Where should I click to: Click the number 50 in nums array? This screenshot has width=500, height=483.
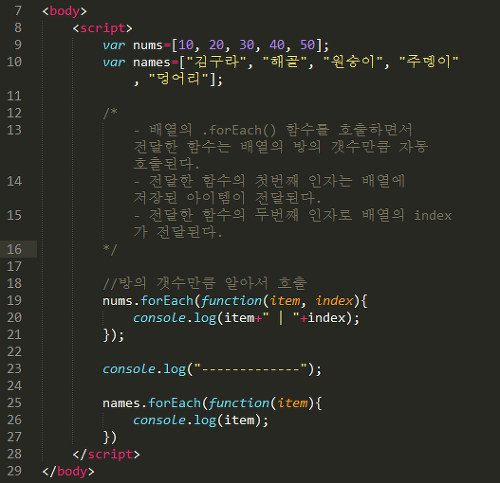point(307,45)
